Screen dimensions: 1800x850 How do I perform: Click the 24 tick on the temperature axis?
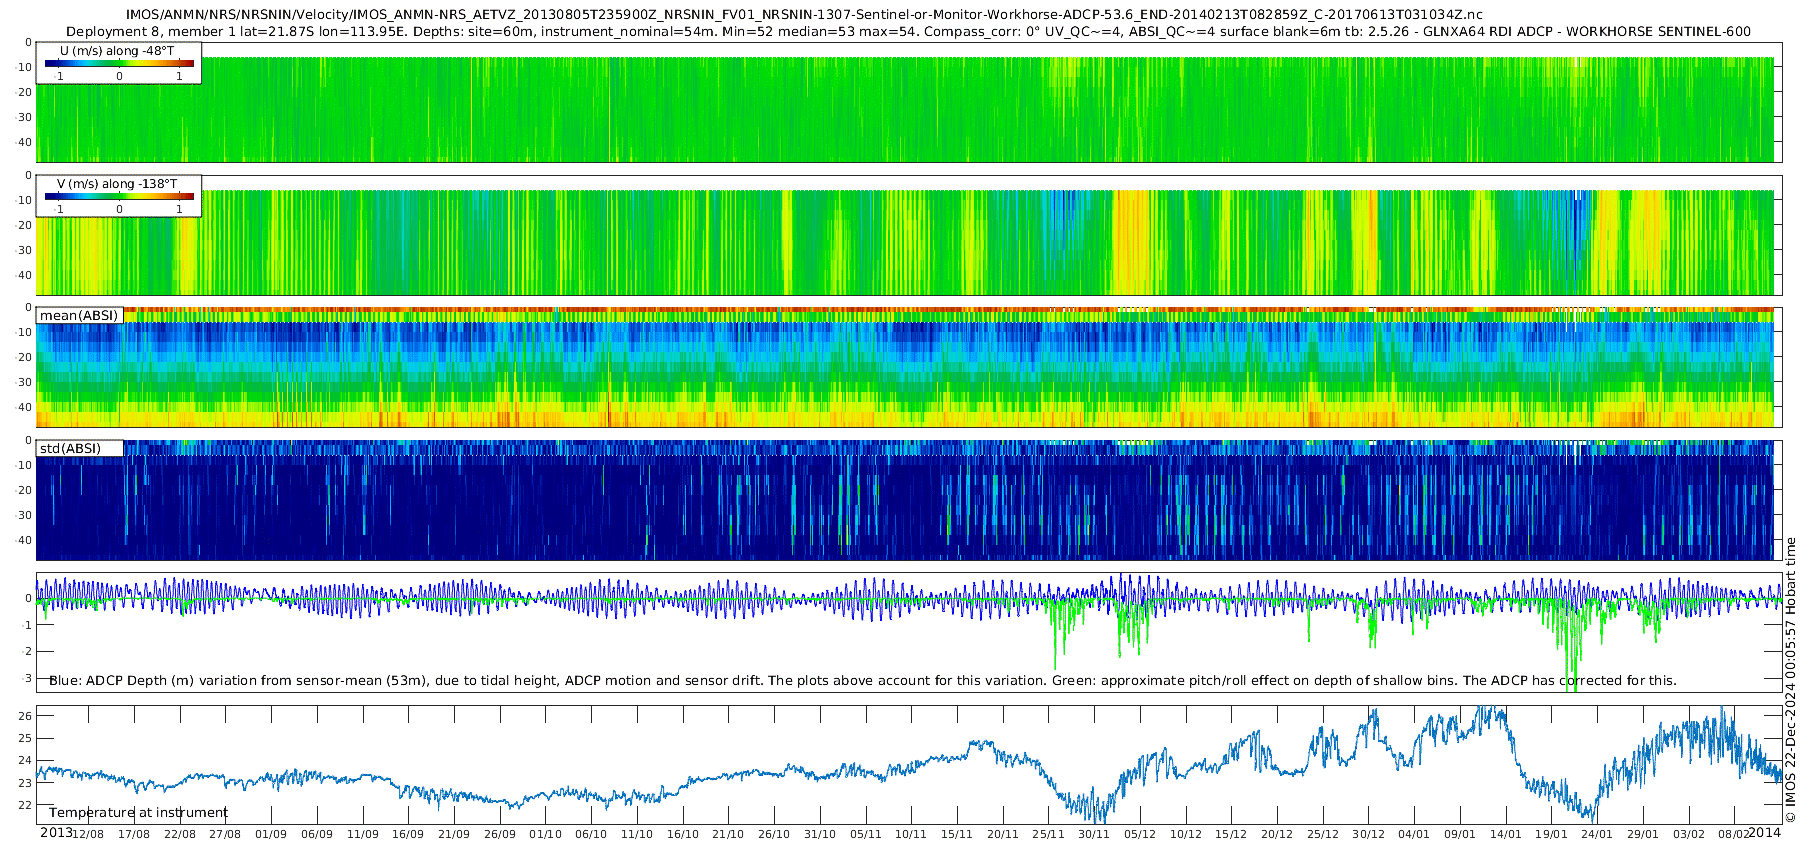click(26, 760)
